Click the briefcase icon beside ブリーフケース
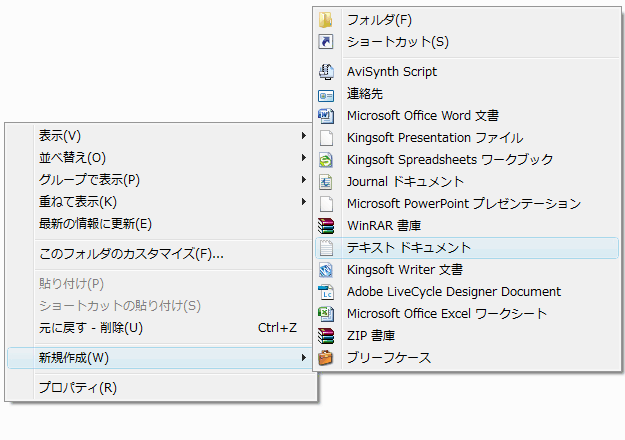Viewport: 625px width, 440px height. pyautogui.click(x=326, y=358)
